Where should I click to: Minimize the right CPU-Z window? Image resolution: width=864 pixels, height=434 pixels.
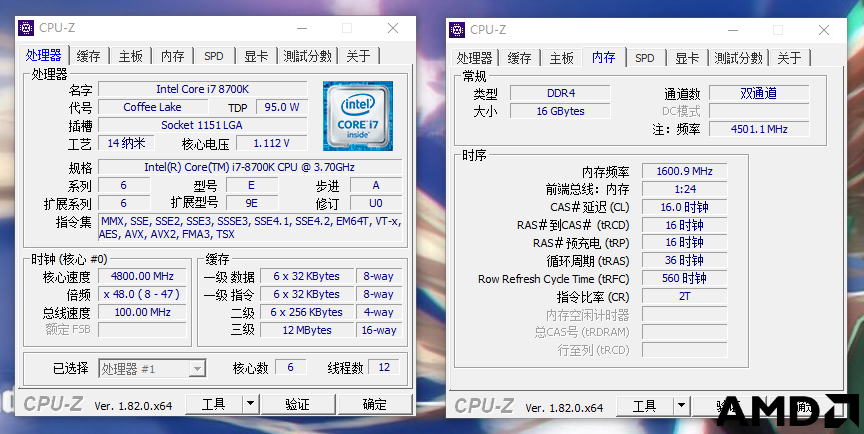coord(733,30)
